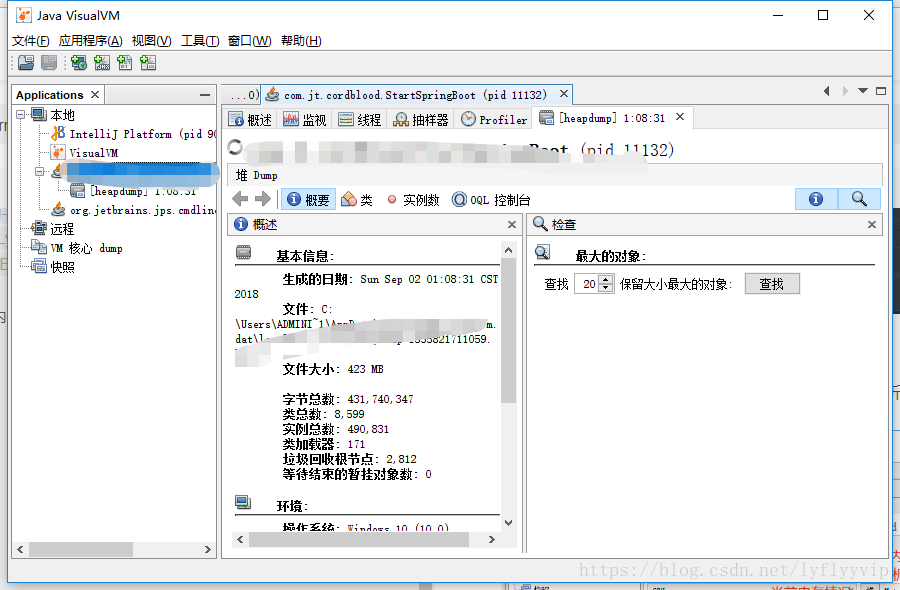Open the 帮助(H) menu

pyautogui.click(x=301, y=41)
